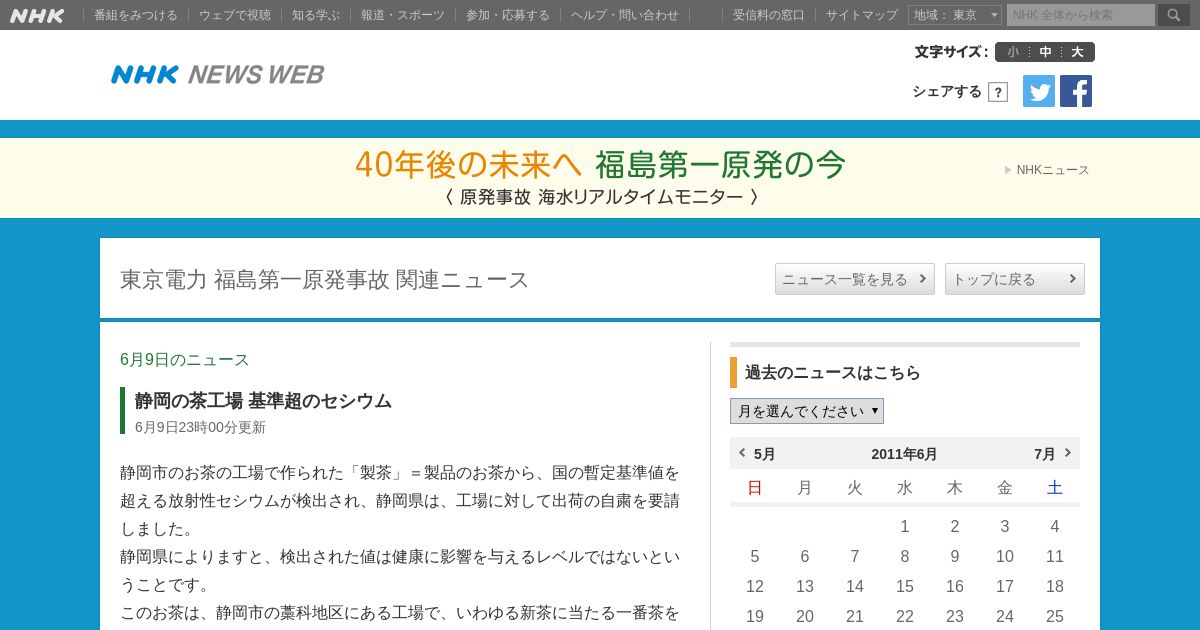
Task: Open 番組をみつける menu
Action: (x=136, y=15)
